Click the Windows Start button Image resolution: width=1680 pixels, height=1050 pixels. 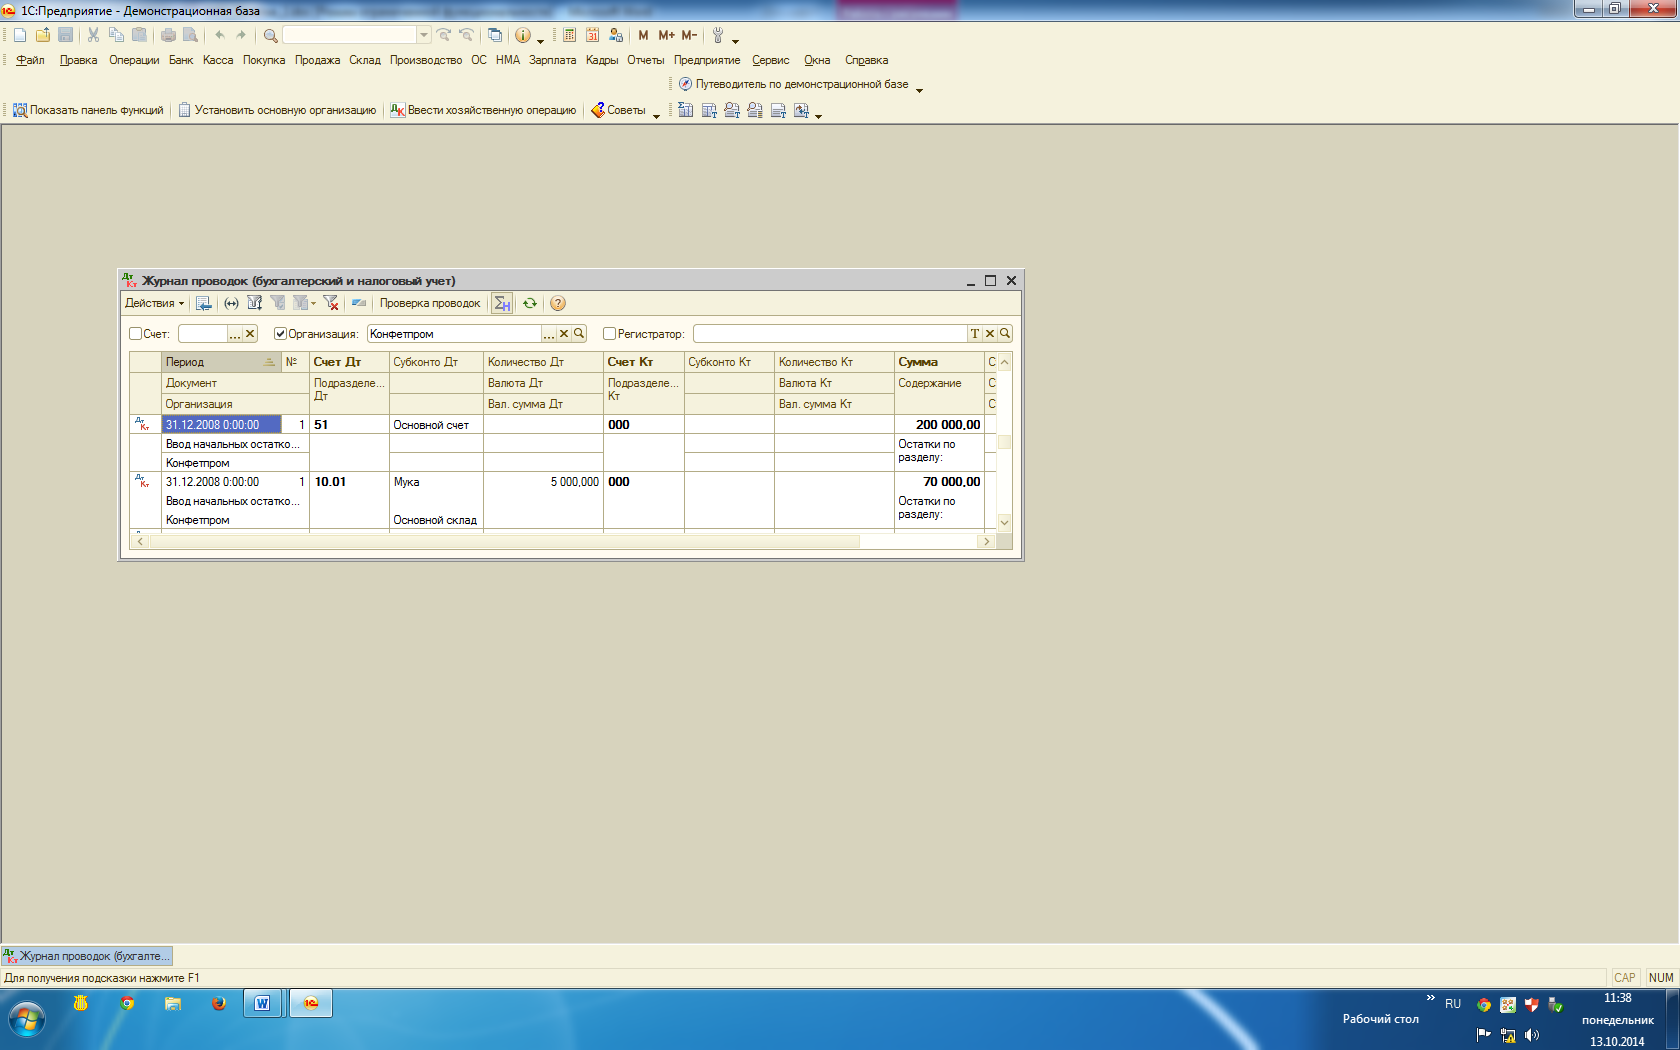pyautogui.click(x=27, y=1019)
